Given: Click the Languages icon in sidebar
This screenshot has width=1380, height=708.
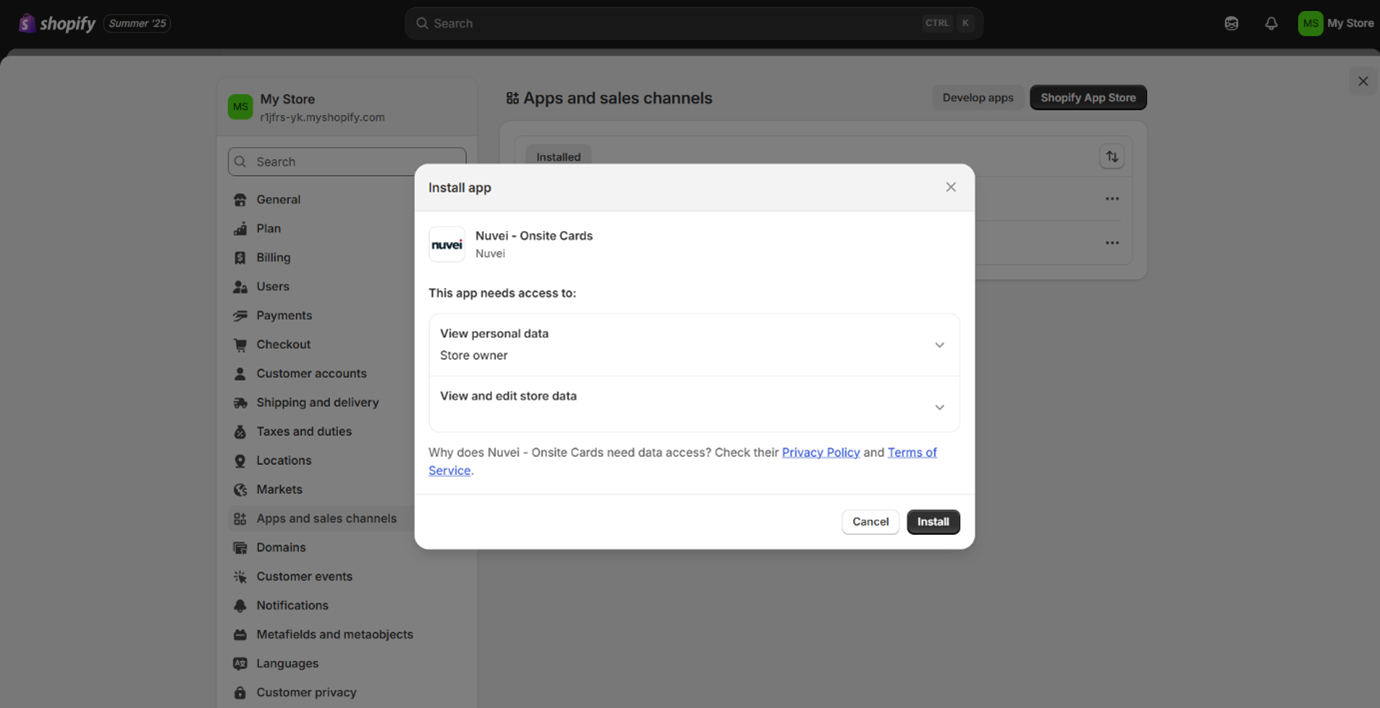Looking at the screenshot, I should 240,664.
